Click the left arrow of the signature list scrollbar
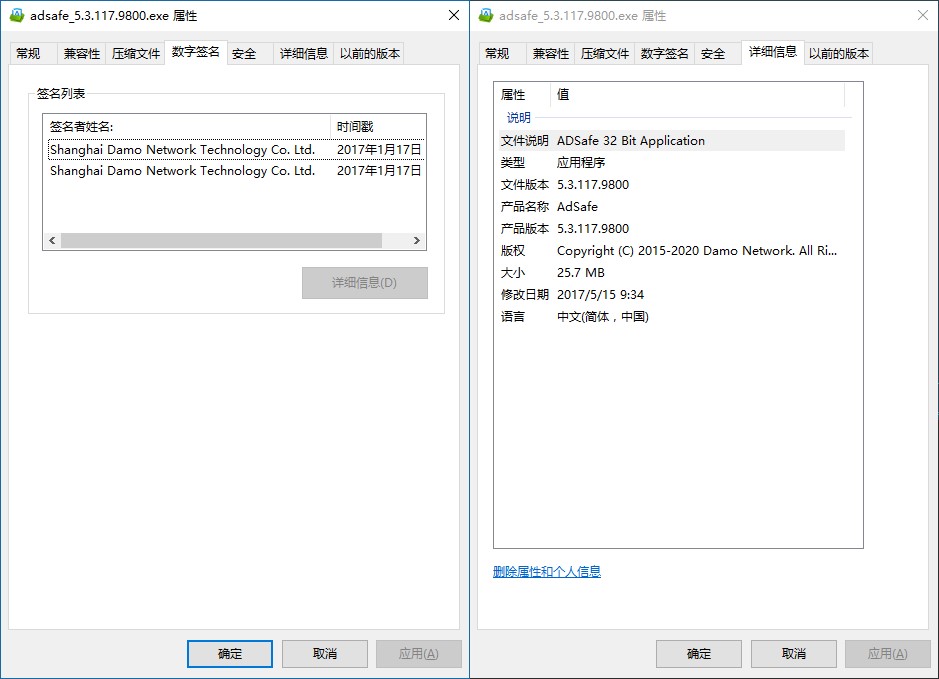Screen dimensions: 939x679 (52, 240)
